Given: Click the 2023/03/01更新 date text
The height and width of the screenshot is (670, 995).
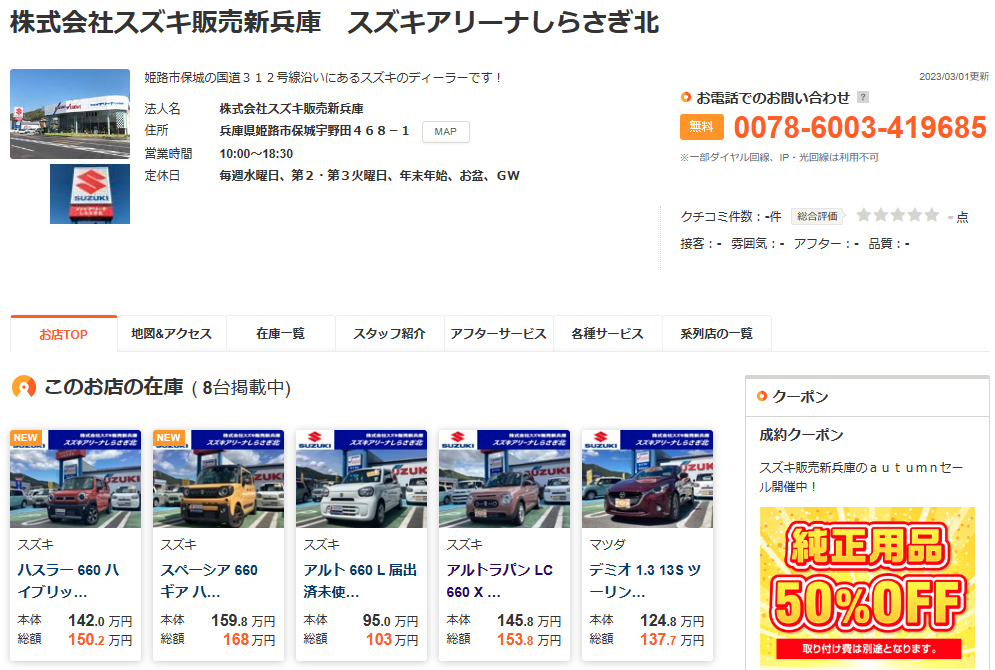Looking at the screenshot, I should (x=954, y=76).
